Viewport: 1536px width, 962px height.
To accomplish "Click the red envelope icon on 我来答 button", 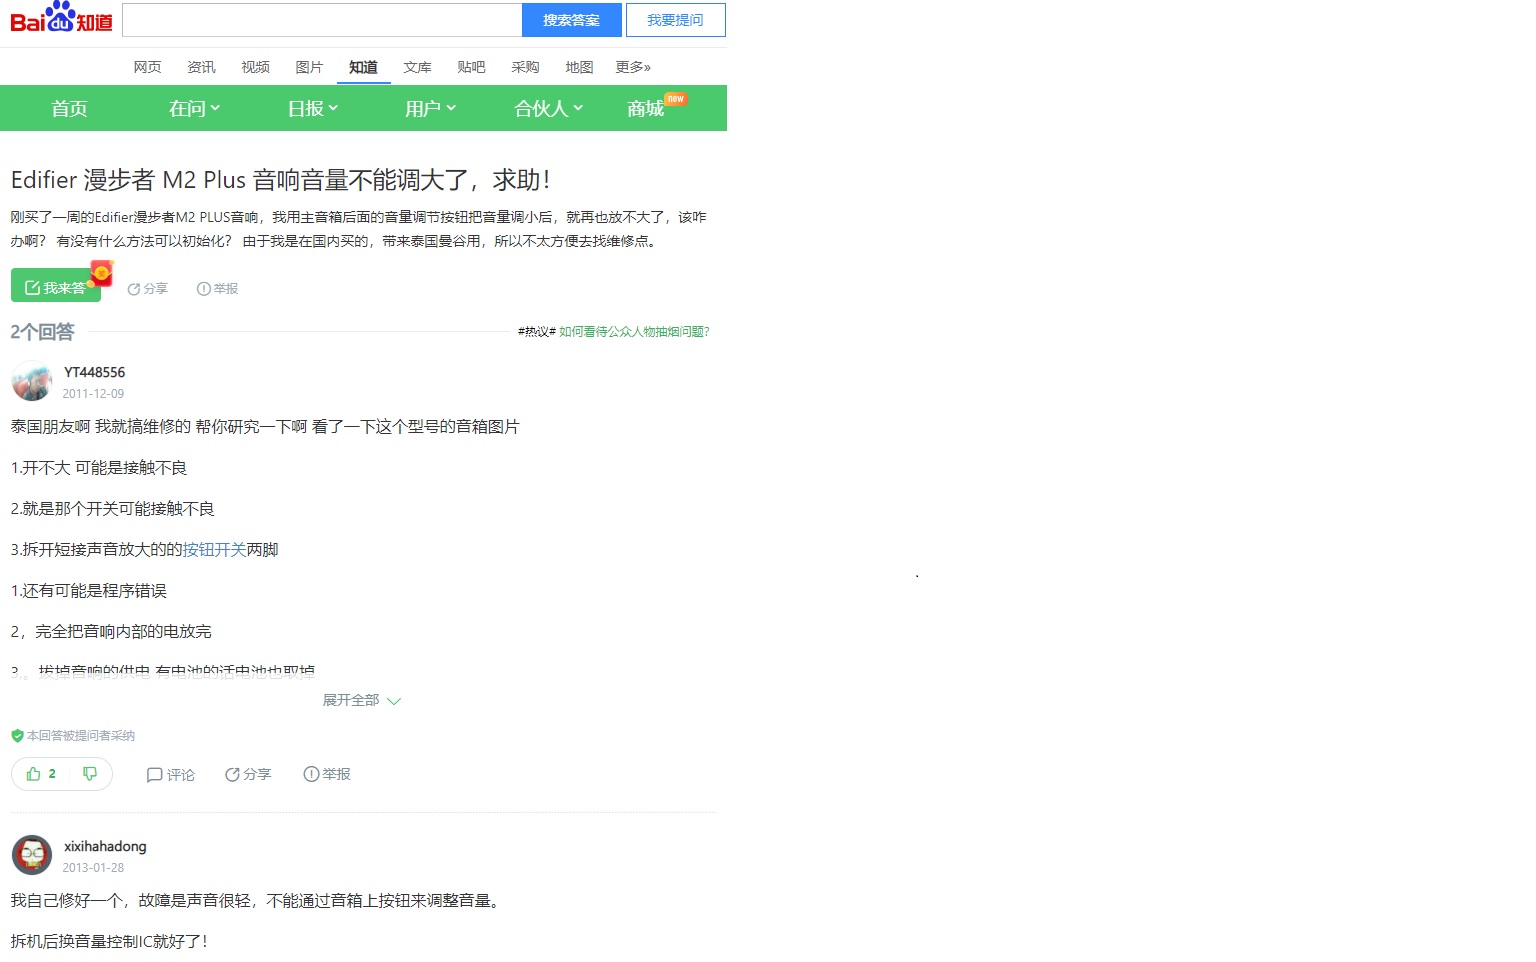I will click(x=100, y=275).
